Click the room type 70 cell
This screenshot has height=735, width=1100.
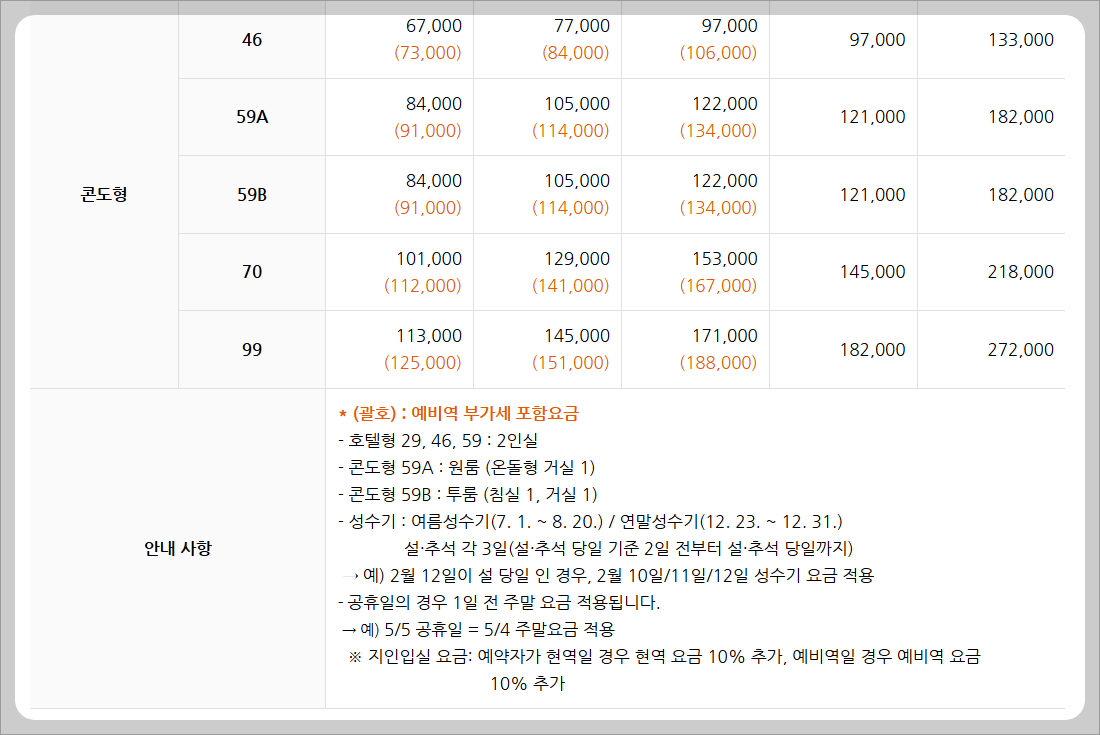(251, 271)
